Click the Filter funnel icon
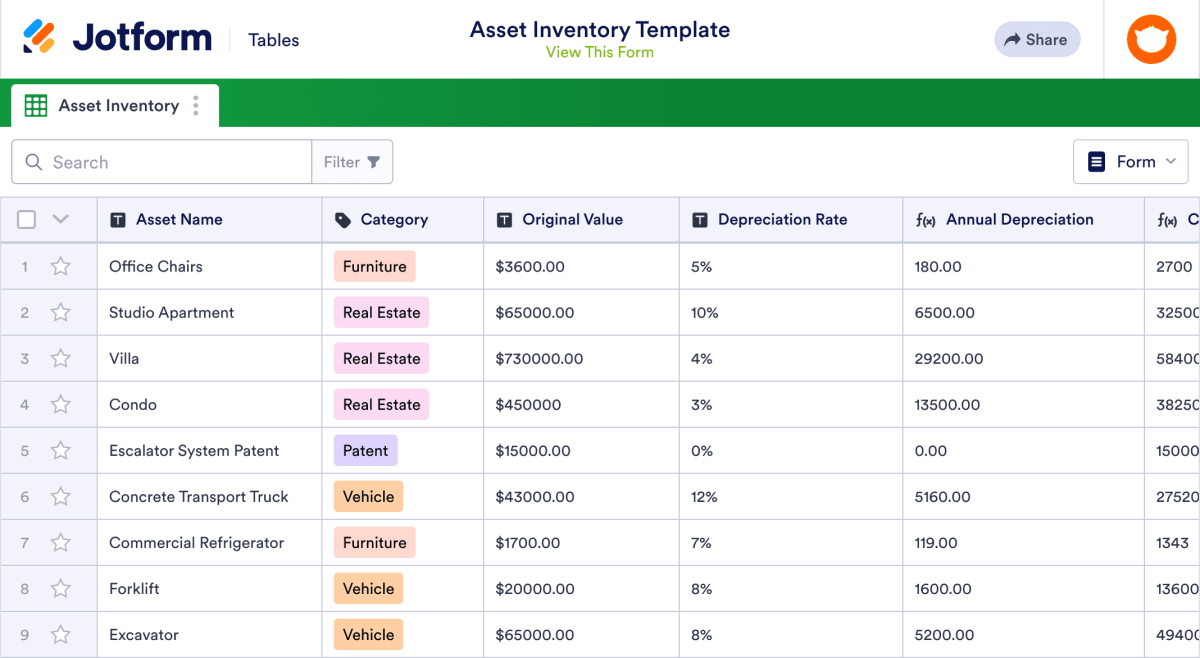The width and height of the screenshot is (1200, 658). point(374,161)
